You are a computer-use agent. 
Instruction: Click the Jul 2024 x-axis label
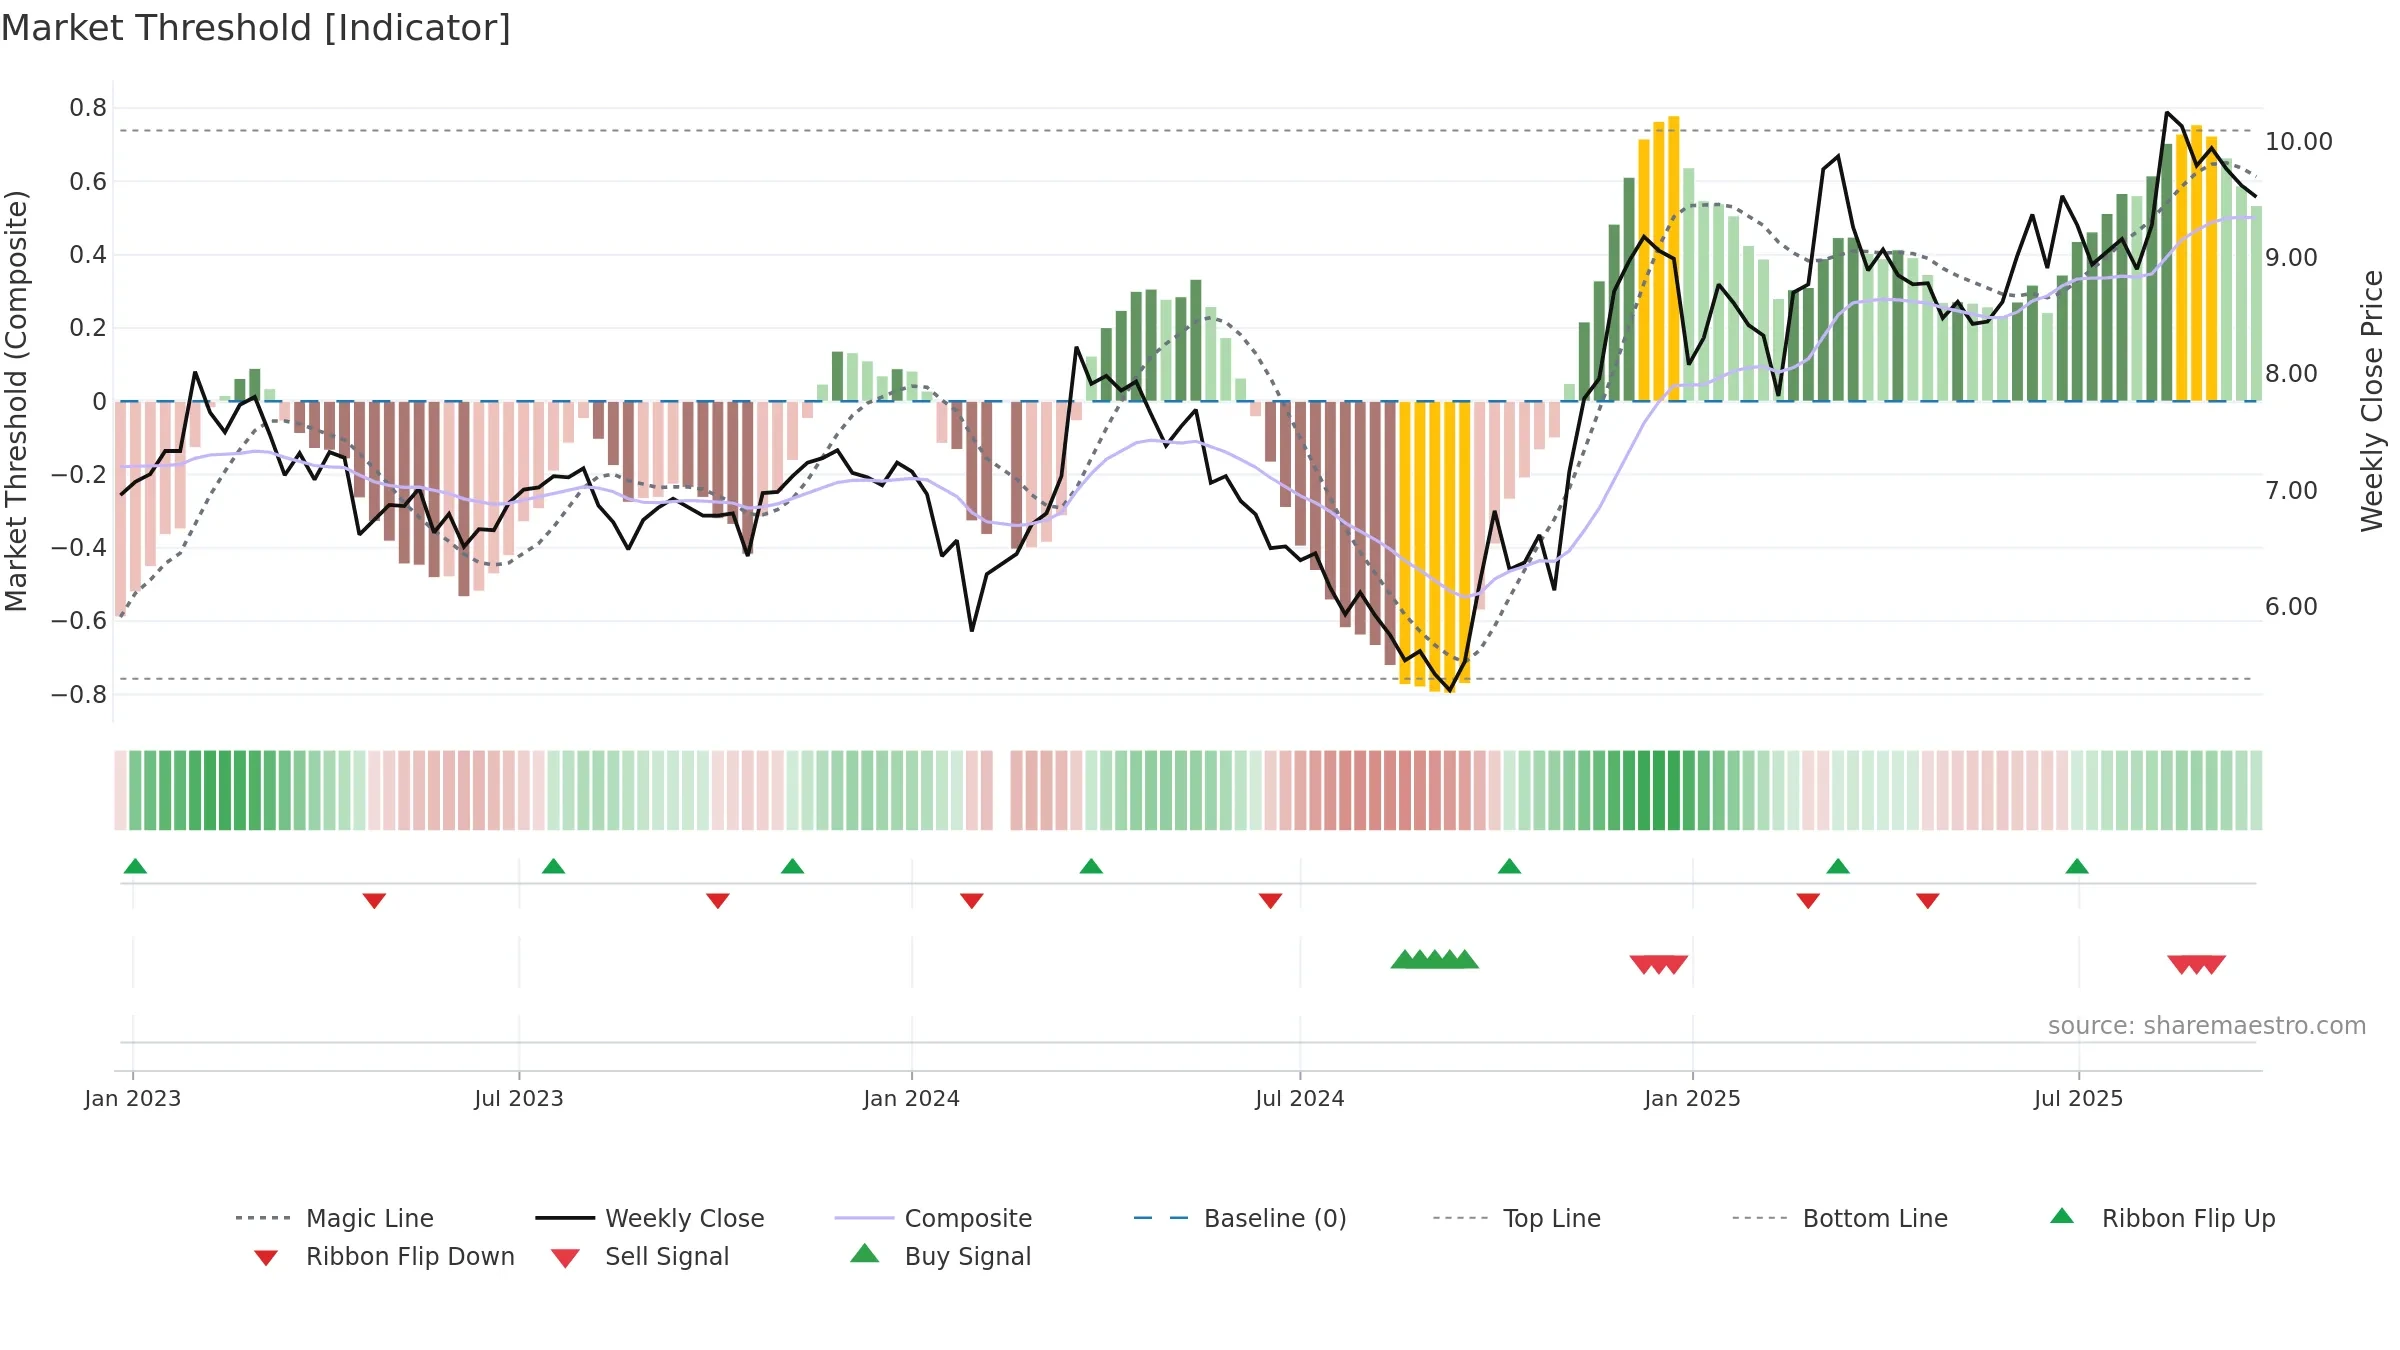click(x=1300, y=1099)
